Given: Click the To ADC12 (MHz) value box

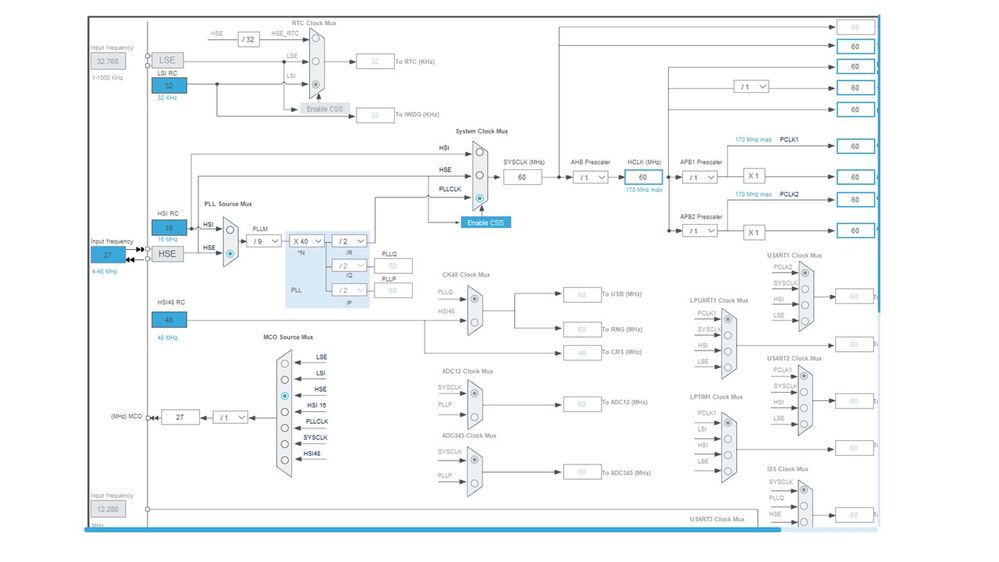Looking at the screenshot, I should click(582, 404).
